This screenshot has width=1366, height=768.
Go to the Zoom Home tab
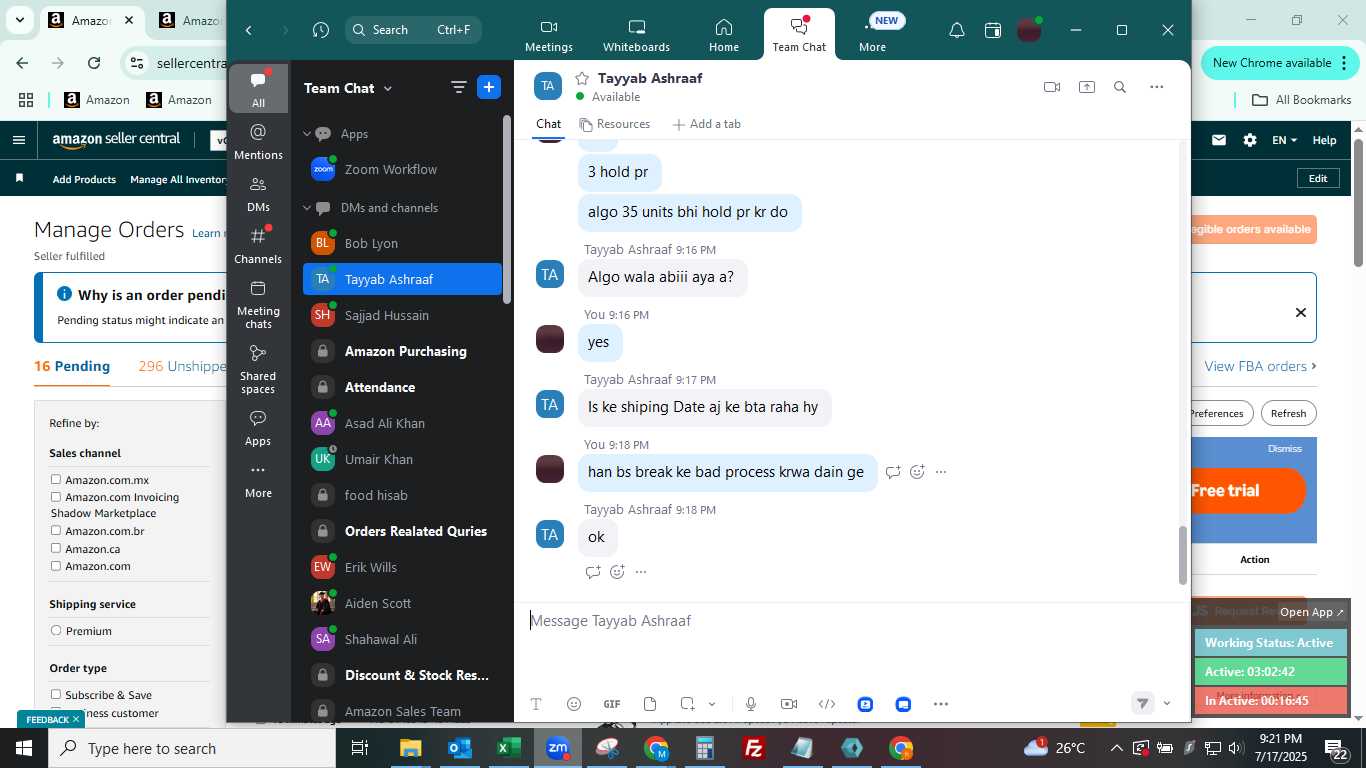(x=724, y=35)
